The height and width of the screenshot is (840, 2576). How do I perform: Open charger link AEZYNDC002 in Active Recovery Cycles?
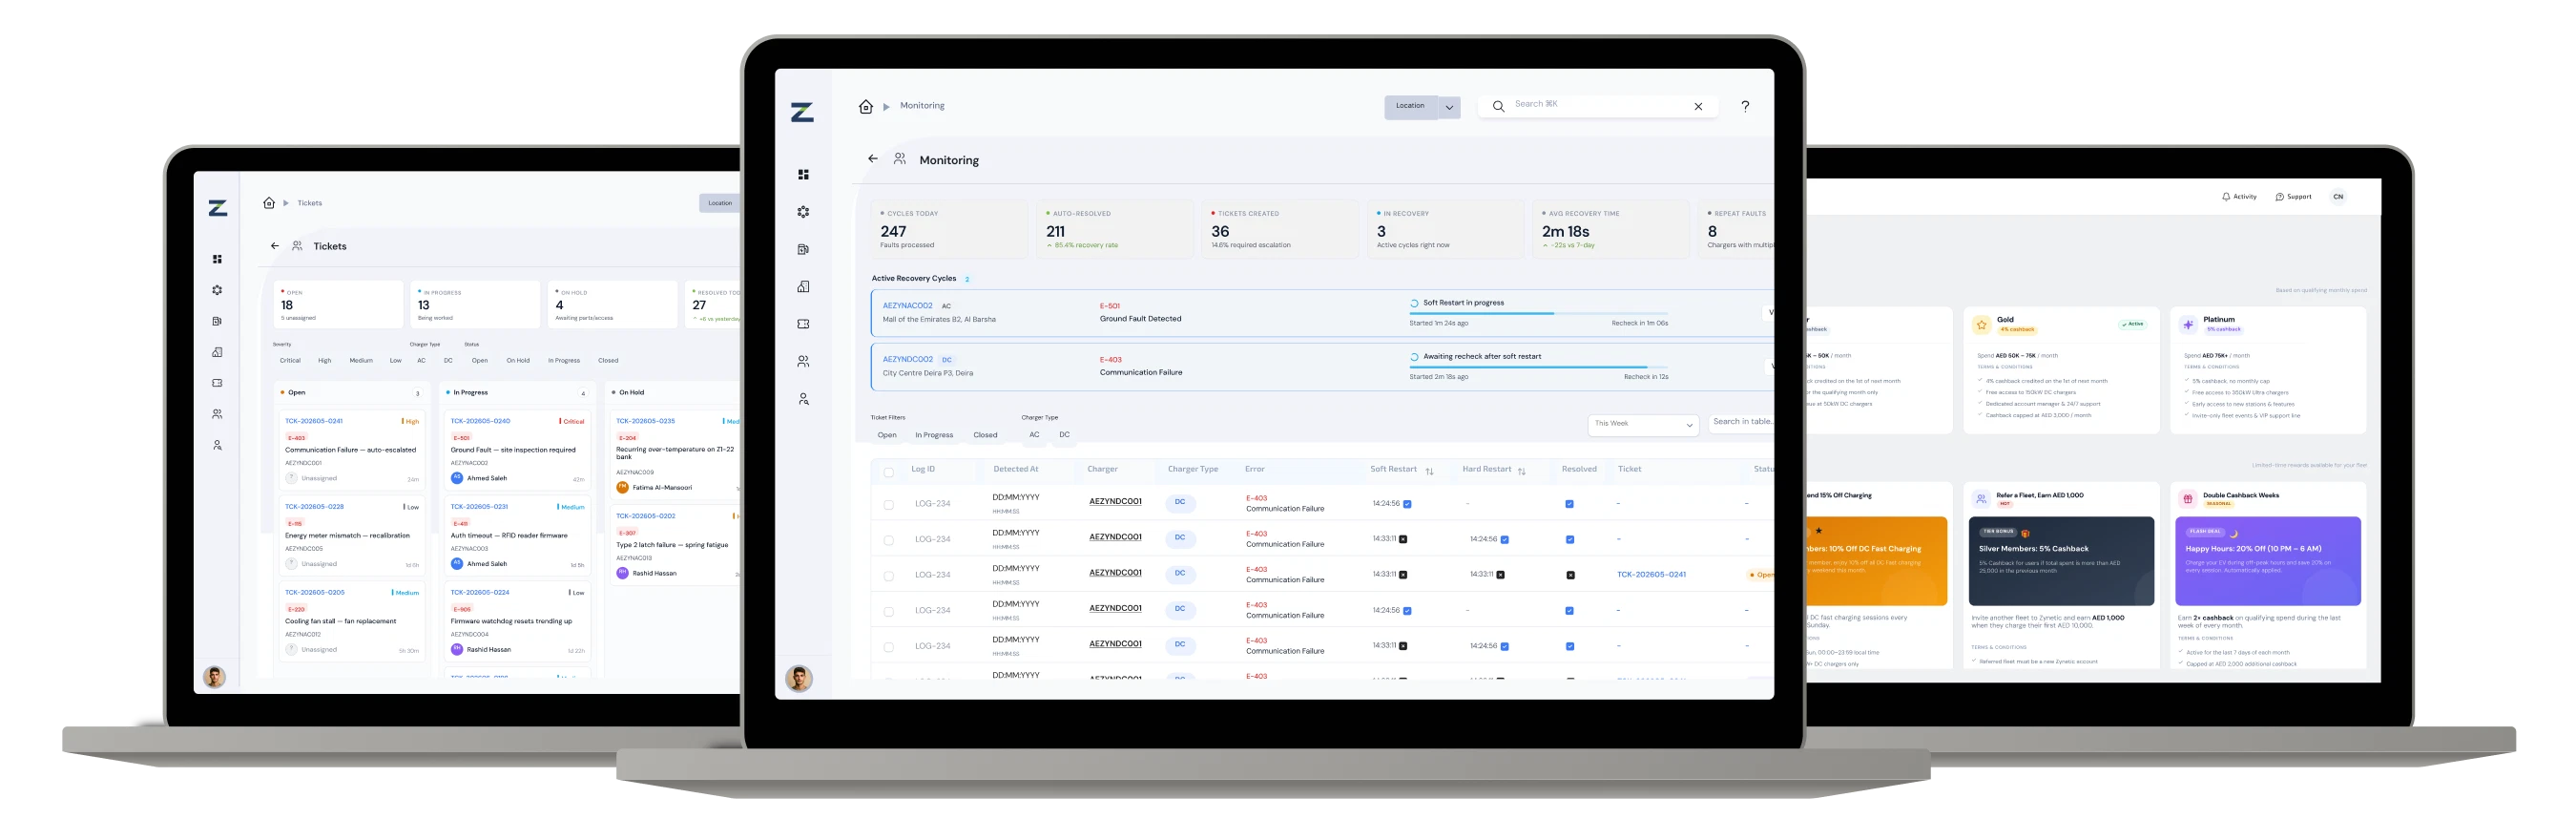point(907,360)
